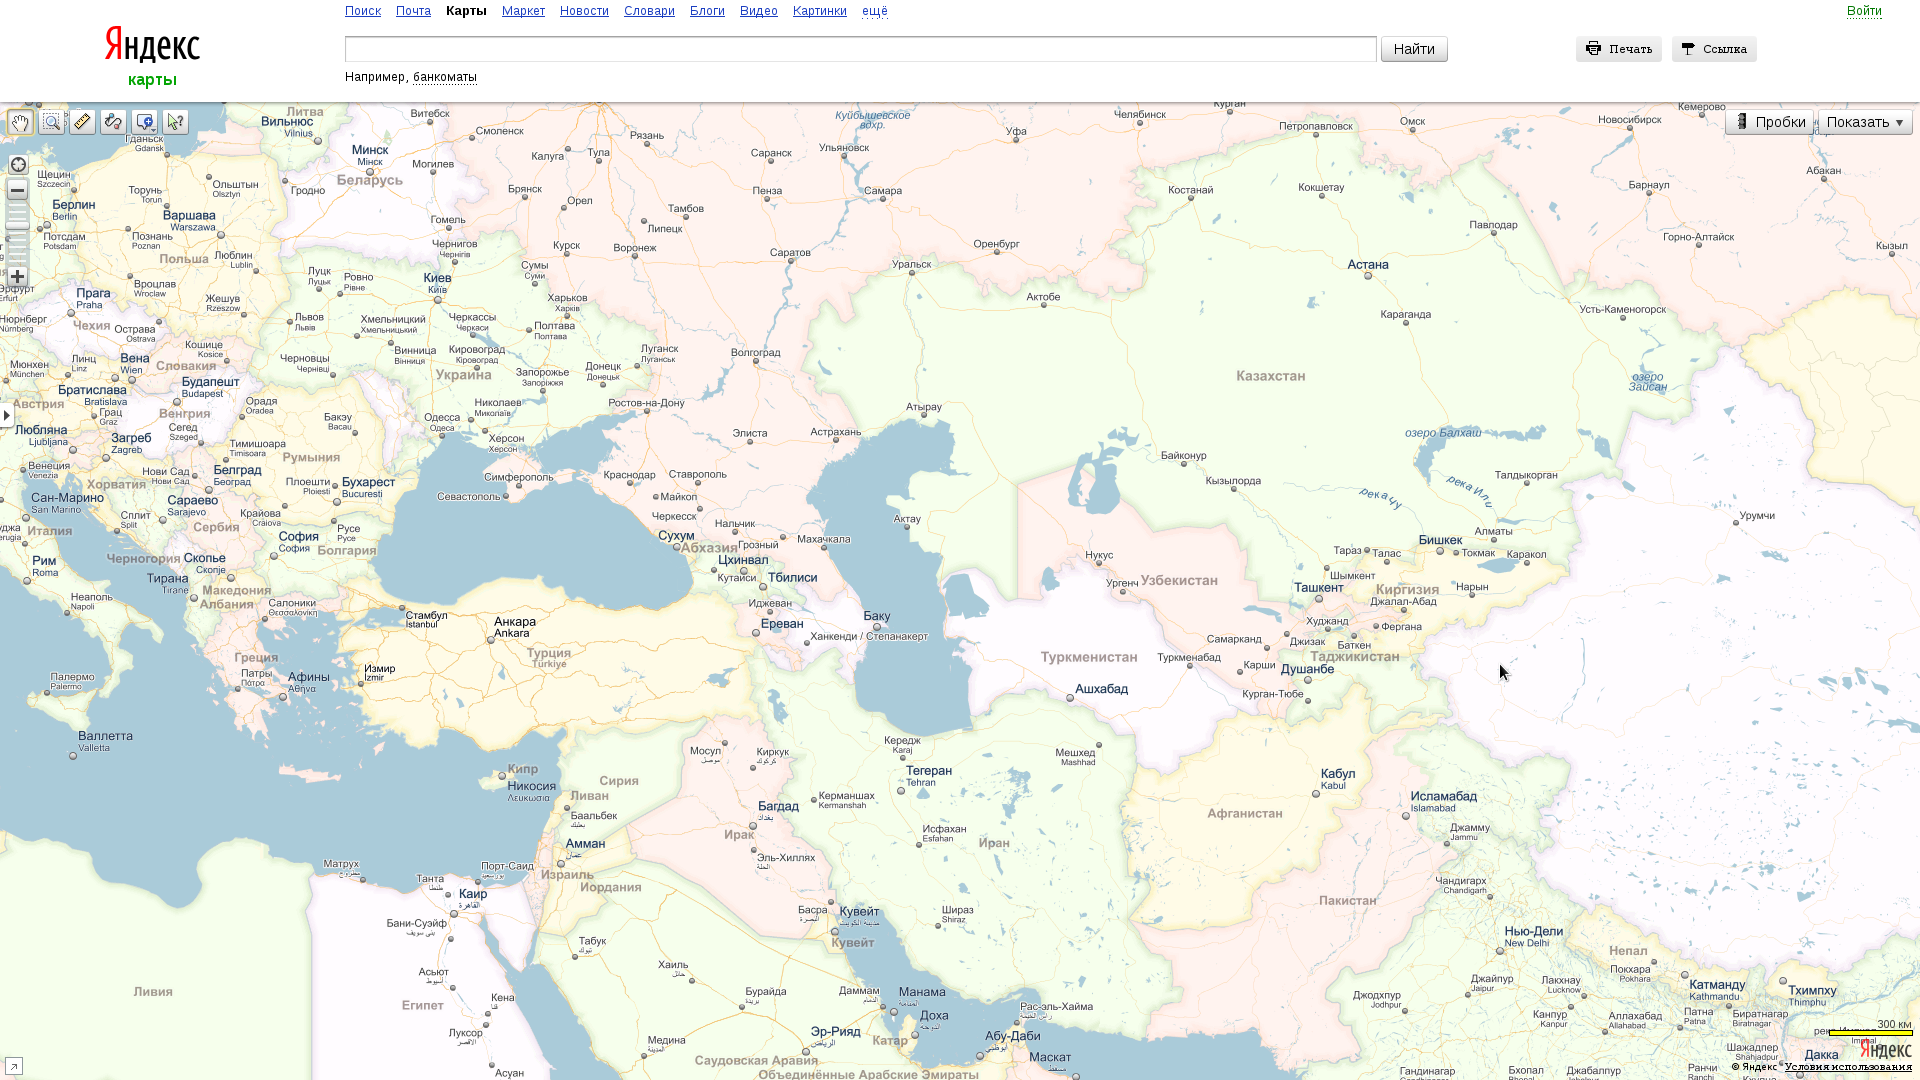Click the Печать print button
The width and height of the screenshot is (1920, 1080).
1618,49
